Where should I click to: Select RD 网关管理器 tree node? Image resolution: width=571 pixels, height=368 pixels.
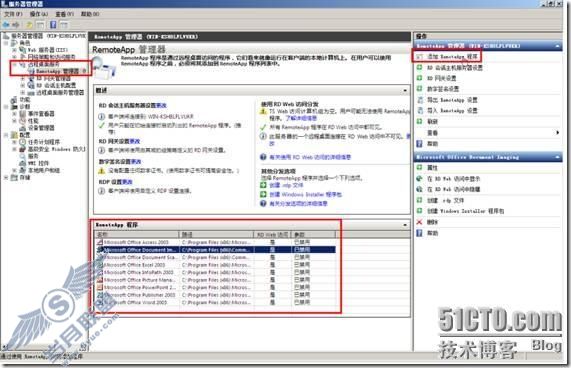click(x=54, y=78)
